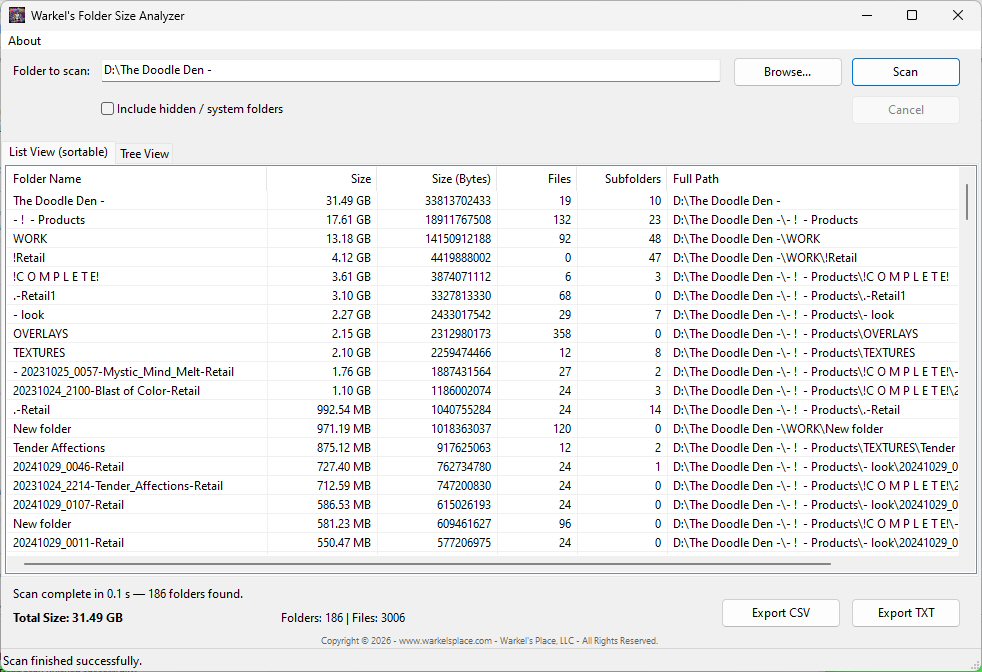
Task: Minimize the Folder Size Analyzer window
Action: pyautogui.click(x=867, y=15)
